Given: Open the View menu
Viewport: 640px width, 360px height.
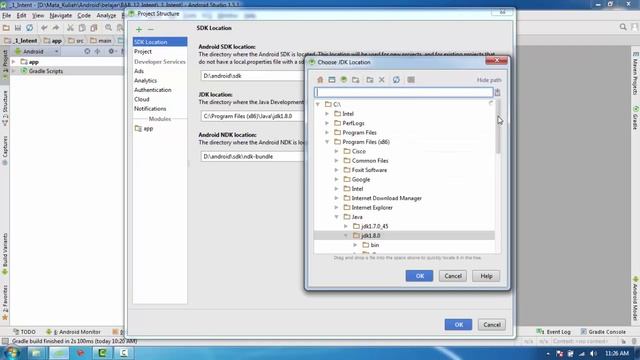Looking at the screenshot, I should (x=38, y=16).
